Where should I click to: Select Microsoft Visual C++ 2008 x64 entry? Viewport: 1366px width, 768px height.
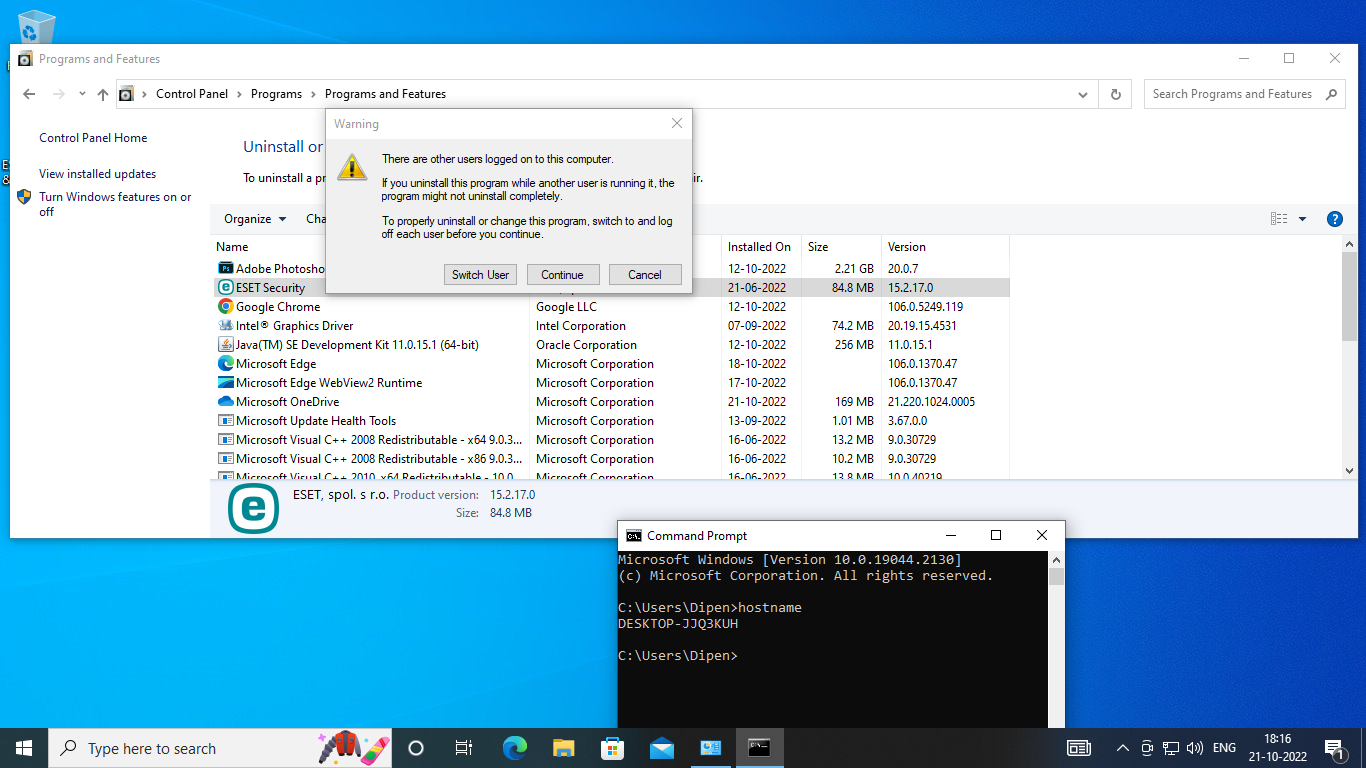[x=380, y=440]
